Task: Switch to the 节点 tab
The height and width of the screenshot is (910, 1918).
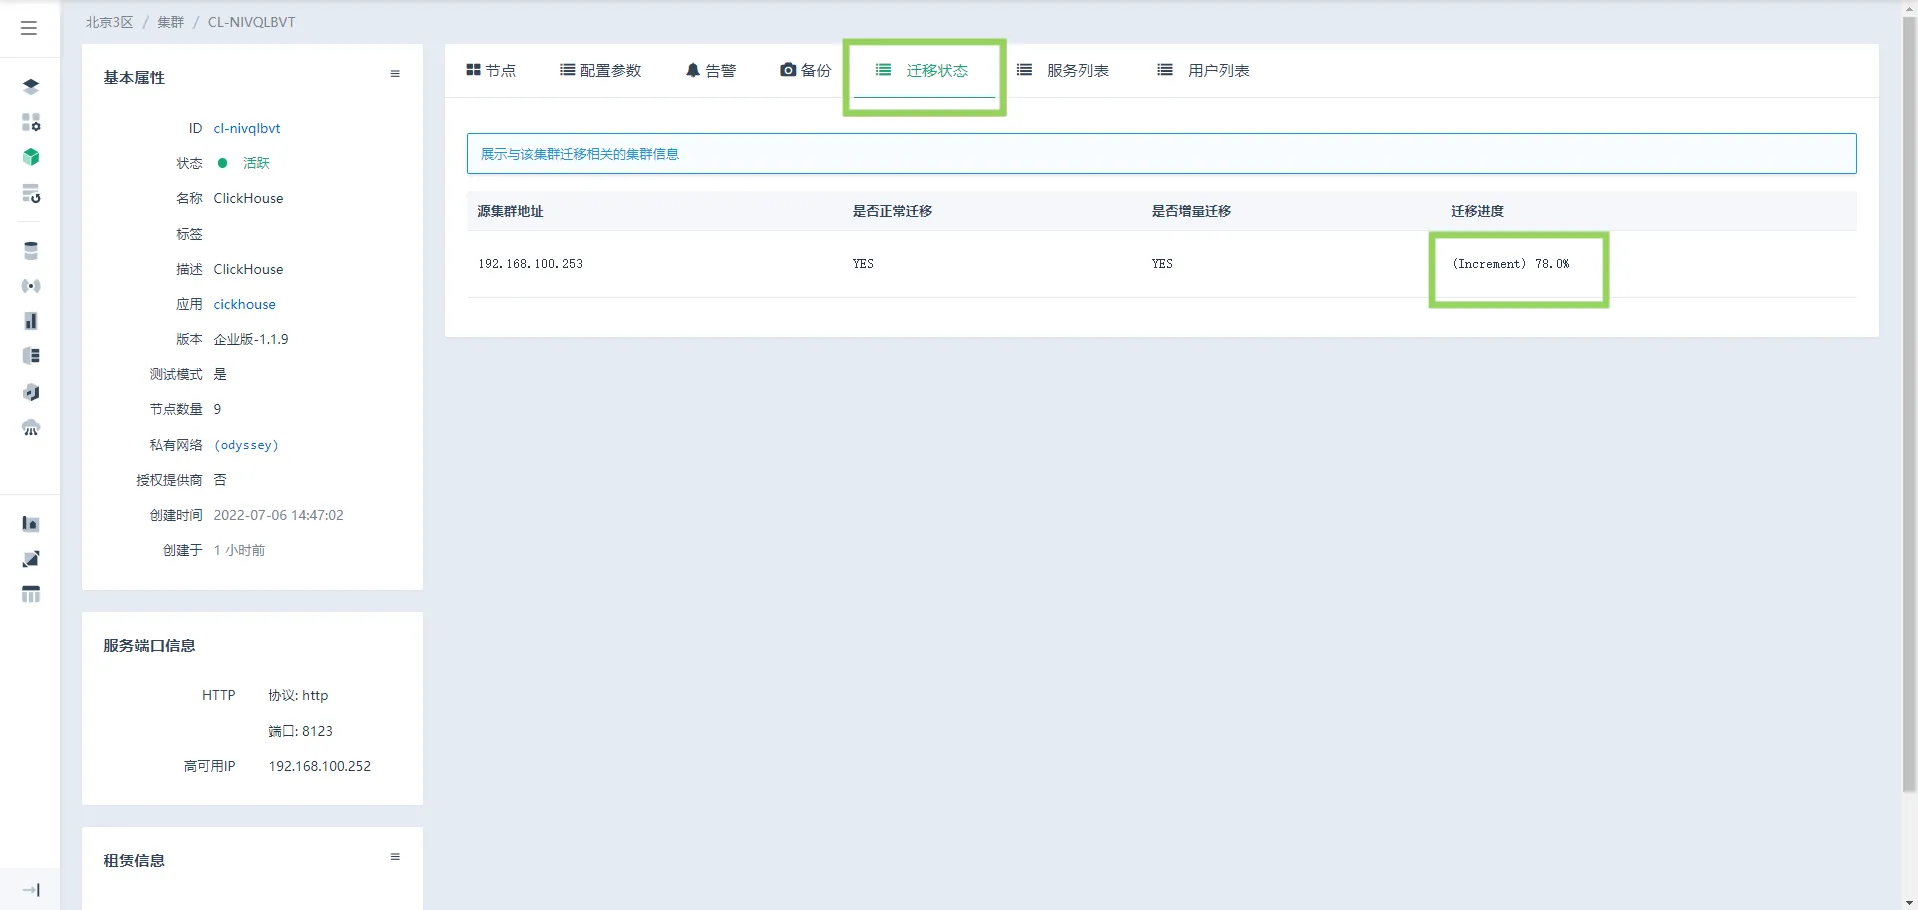Action: click(491, 71)
